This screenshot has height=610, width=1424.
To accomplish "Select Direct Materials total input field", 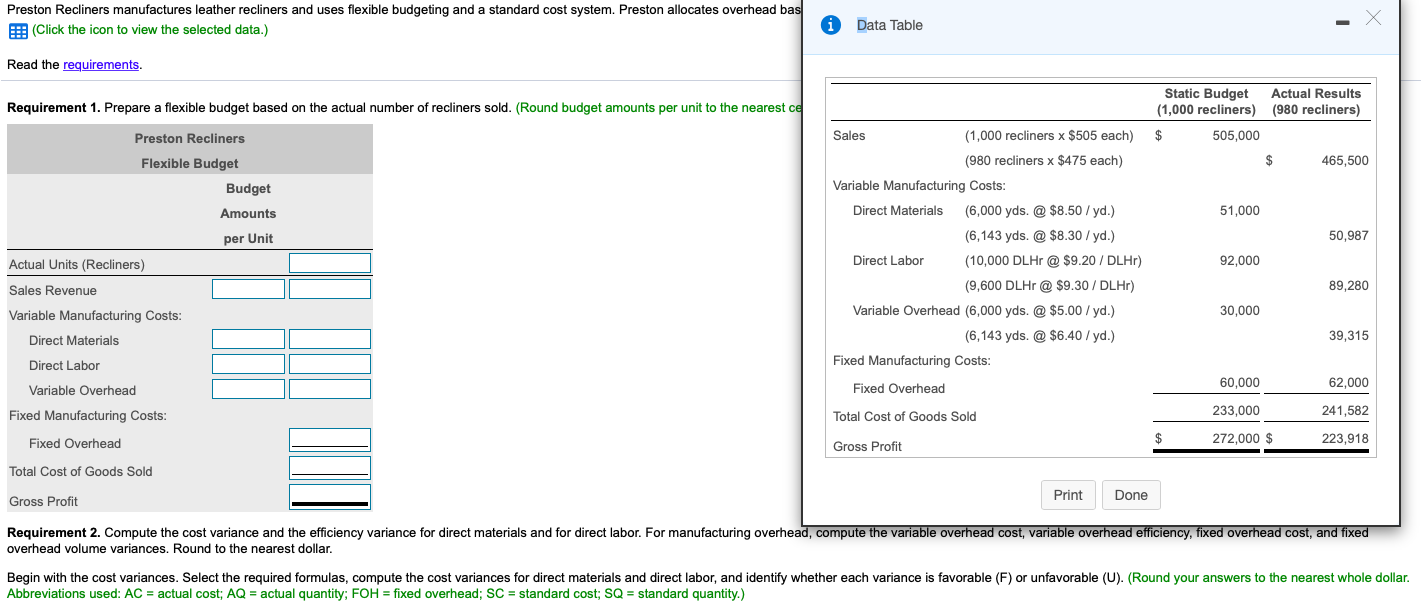I will (x=330, y=339).
